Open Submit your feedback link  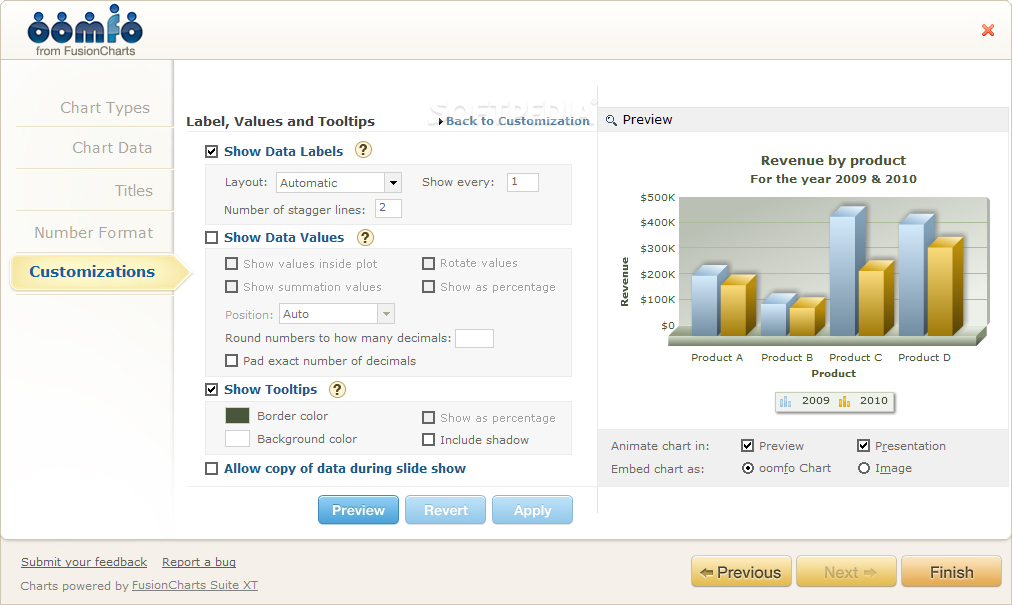coord(84,562)
